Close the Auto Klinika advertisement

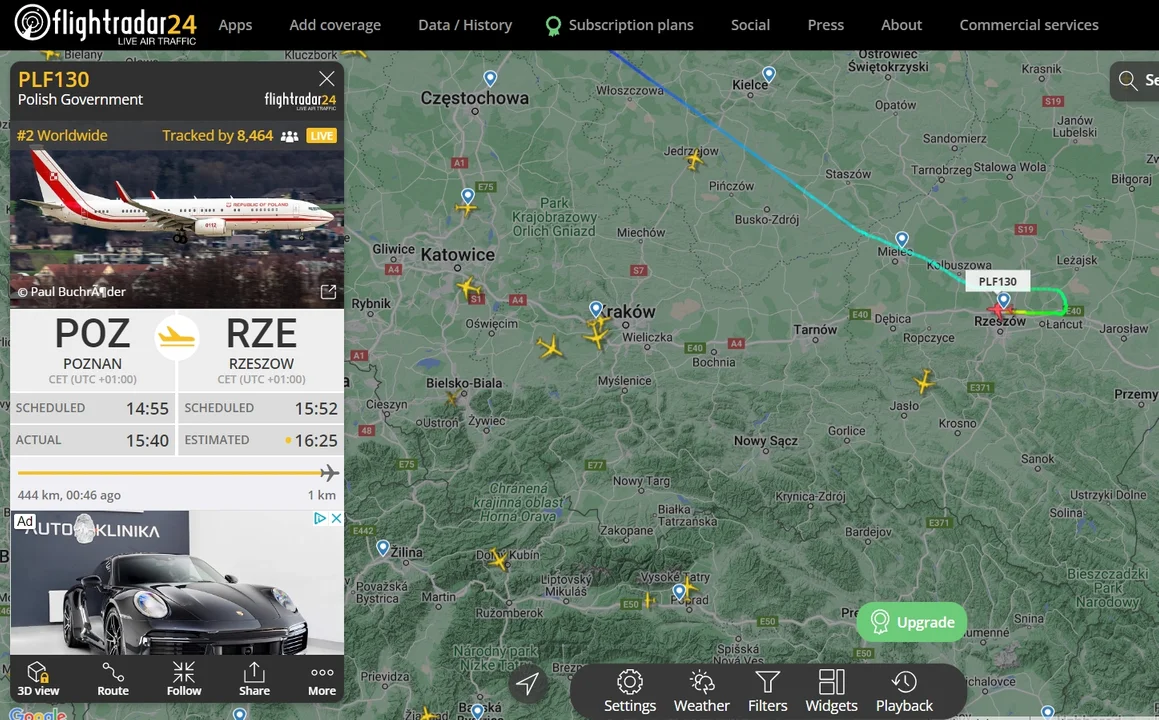[x=336, y=518]
